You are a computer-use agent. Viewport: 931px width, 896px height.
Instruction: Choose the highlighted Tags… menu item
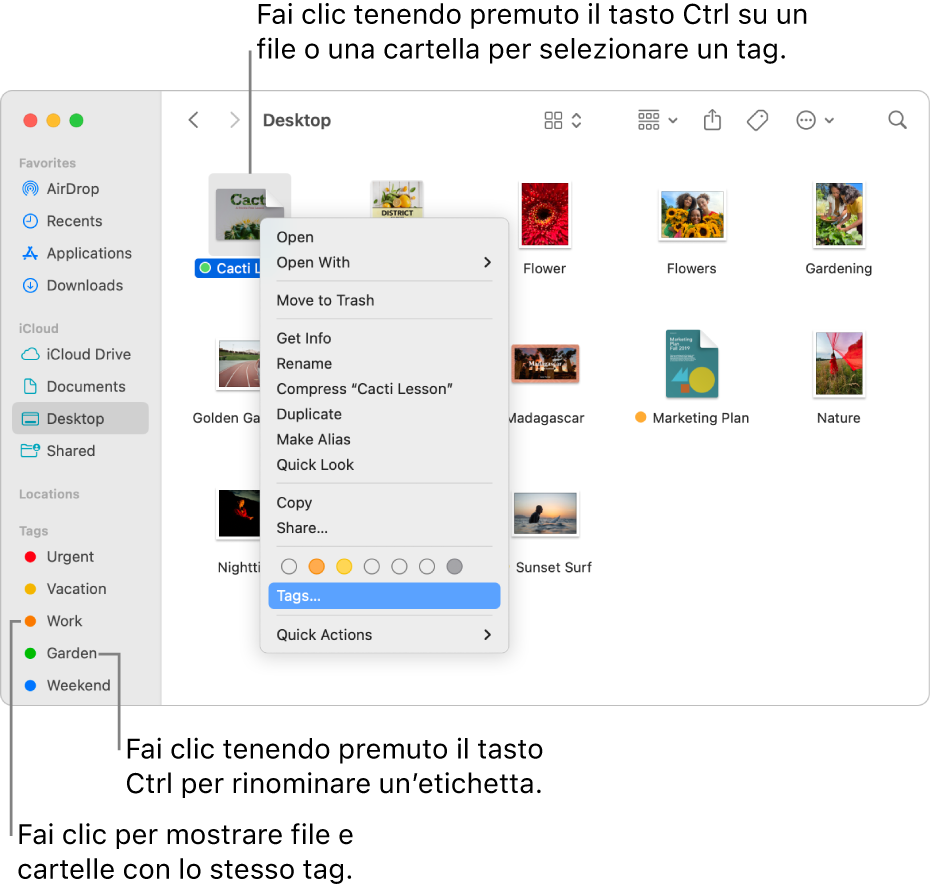click(x=384, y=596)
